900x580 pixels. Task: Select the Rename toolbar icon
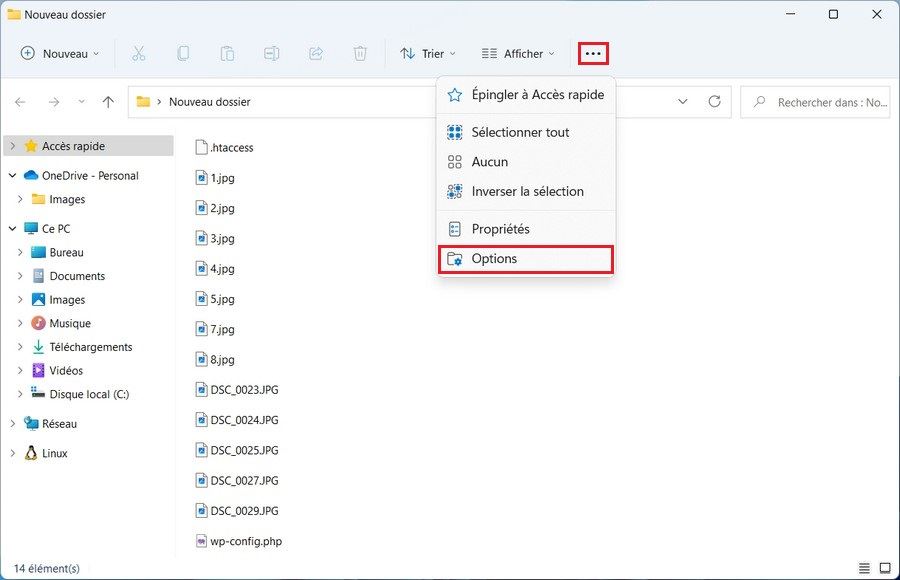point(271,53)
